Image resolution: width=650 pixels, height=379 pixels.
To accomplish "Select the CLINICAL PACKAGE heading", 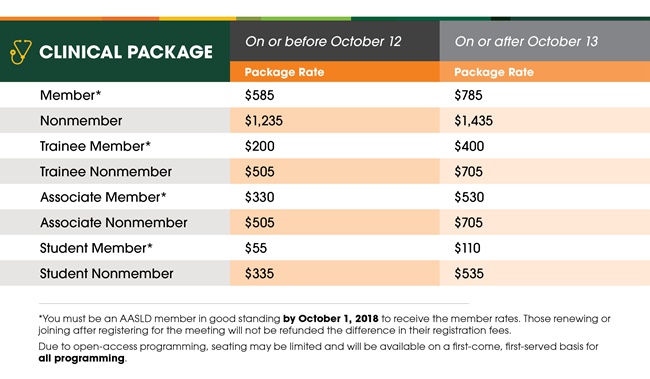I will [126, 52].
